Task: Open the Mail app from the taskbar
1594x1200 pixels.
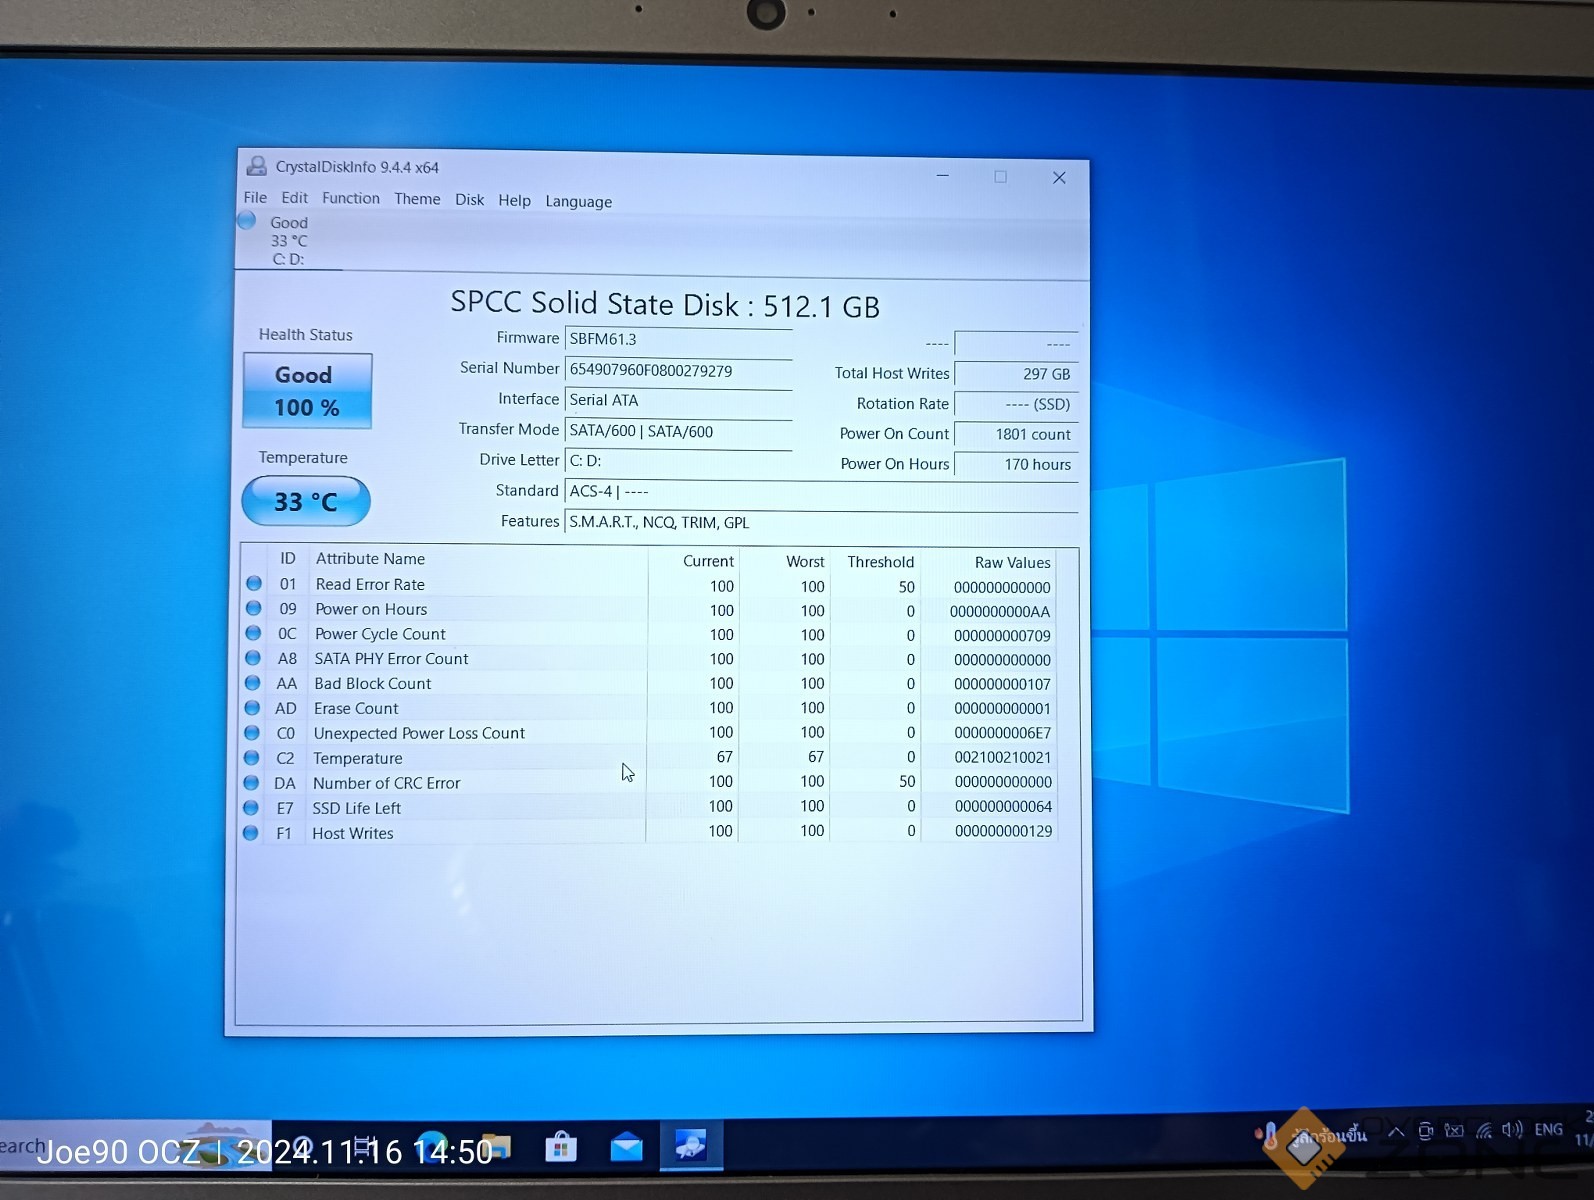Action: coord(626,1146)
